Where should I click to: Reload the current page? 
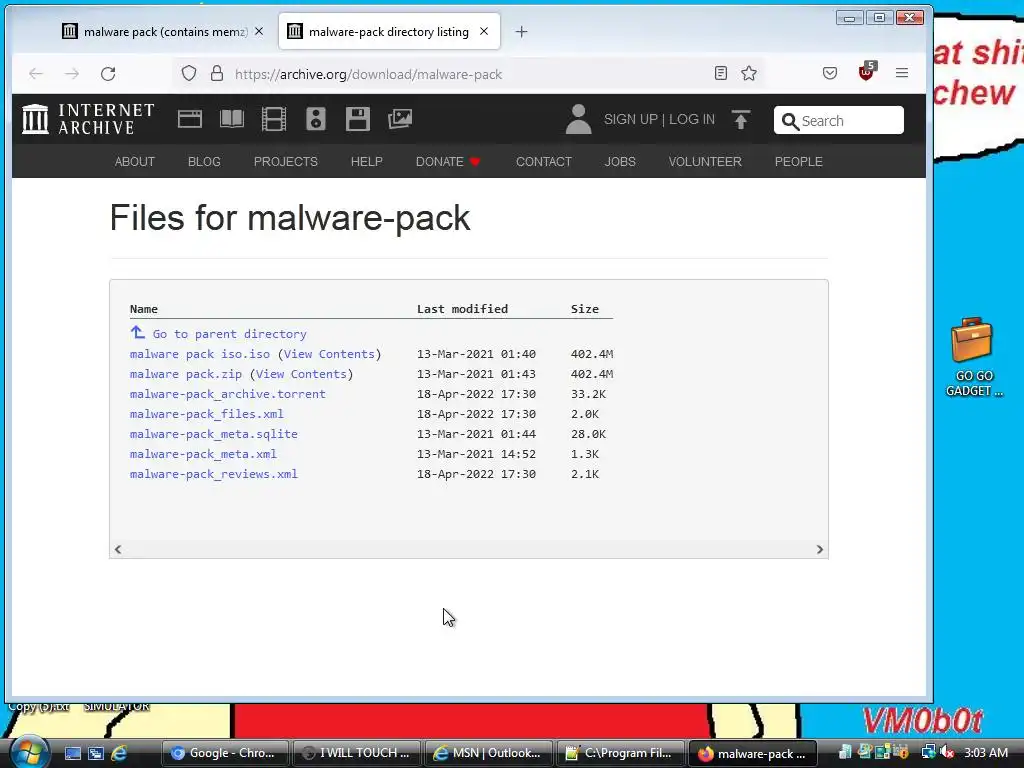(108, 74)
